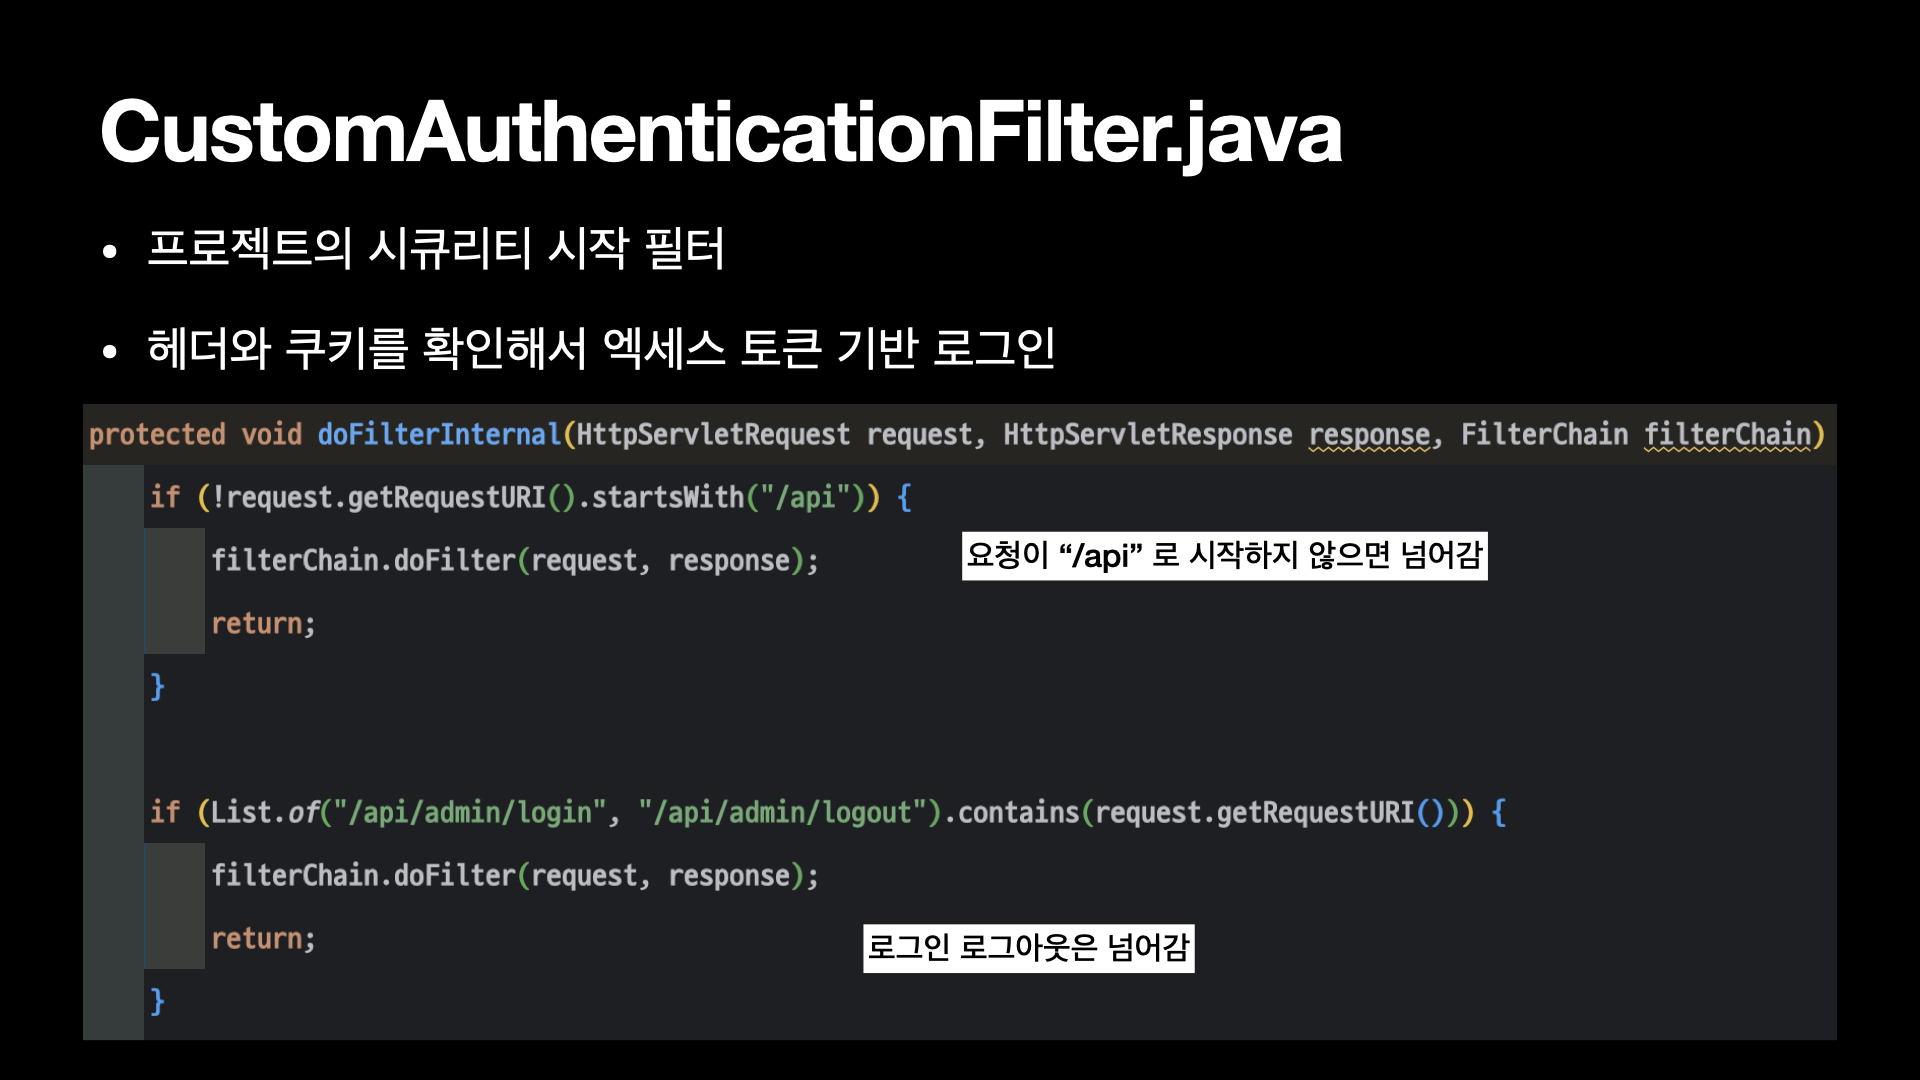Click the second bullet about access token login

pyautogui.click(x=600, y=348)
